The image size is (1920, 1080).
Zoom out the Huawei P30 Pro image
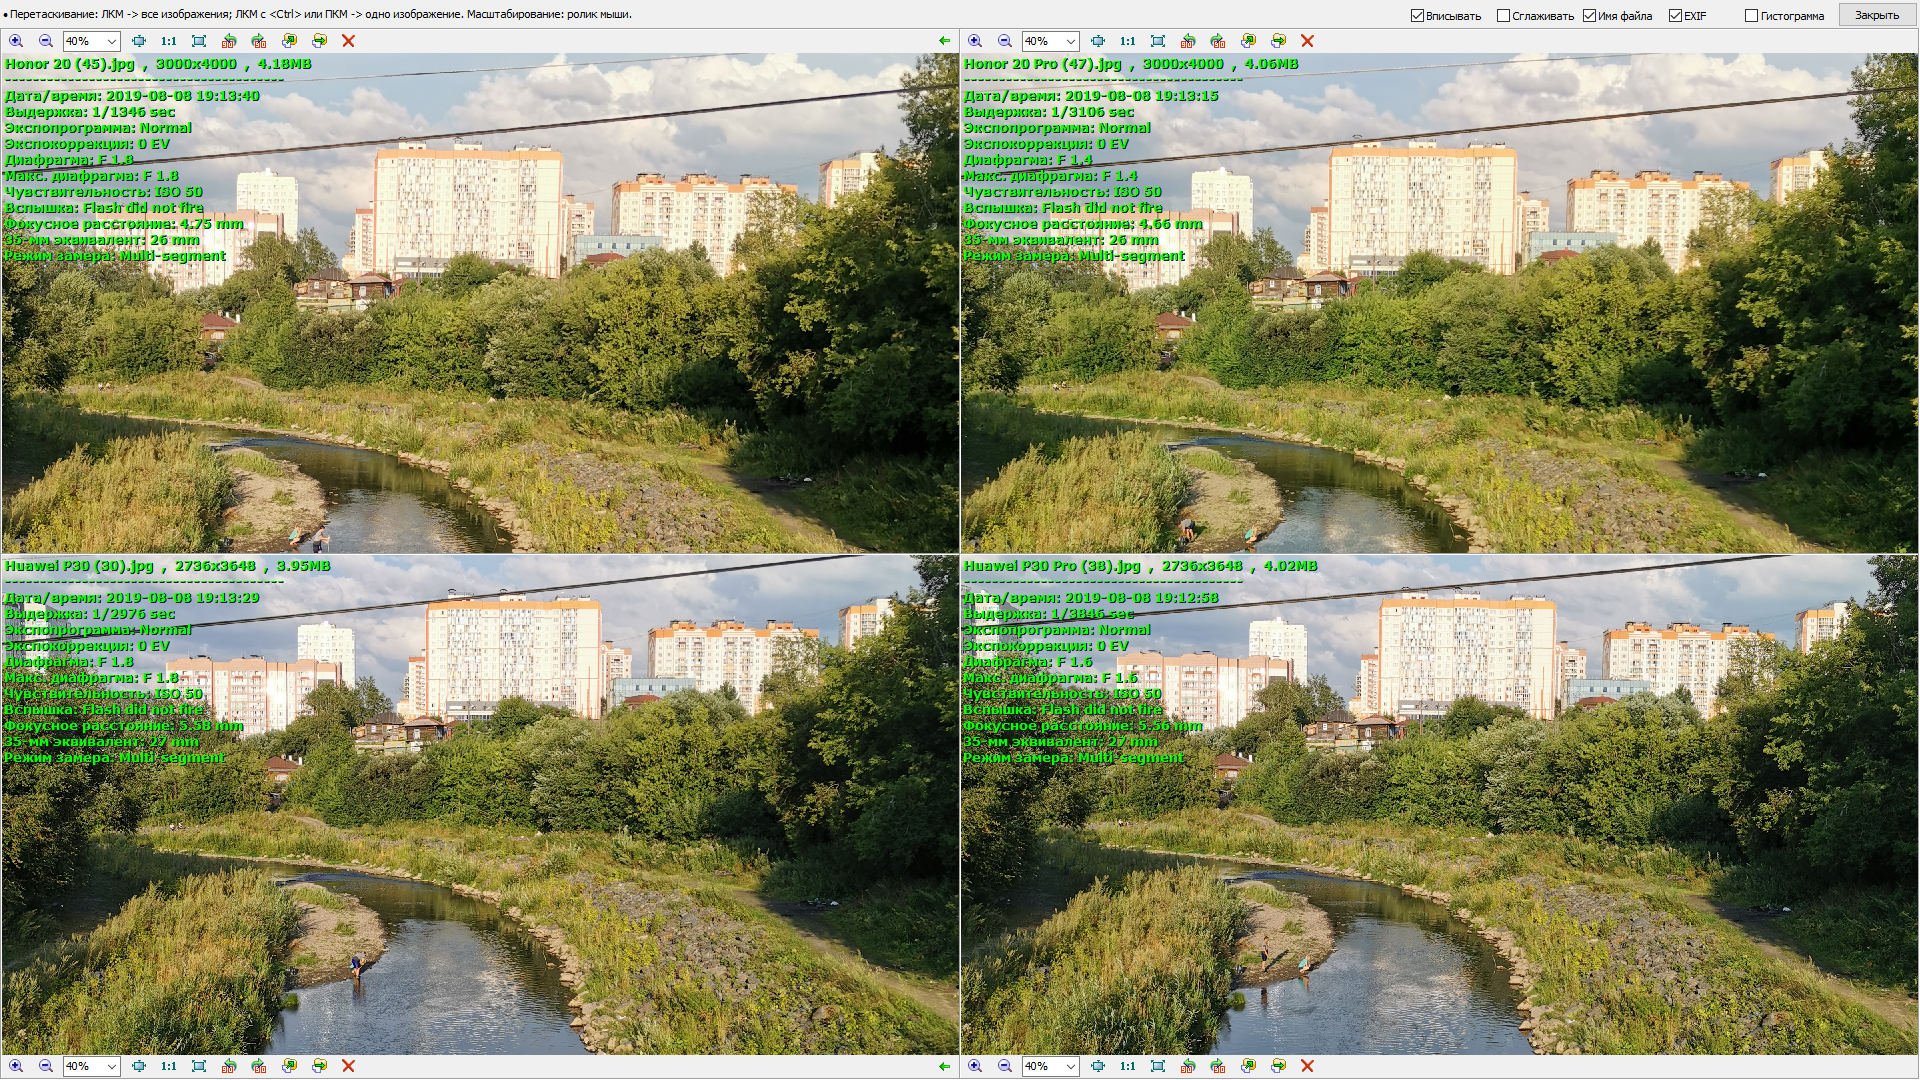point(1005,1066)
